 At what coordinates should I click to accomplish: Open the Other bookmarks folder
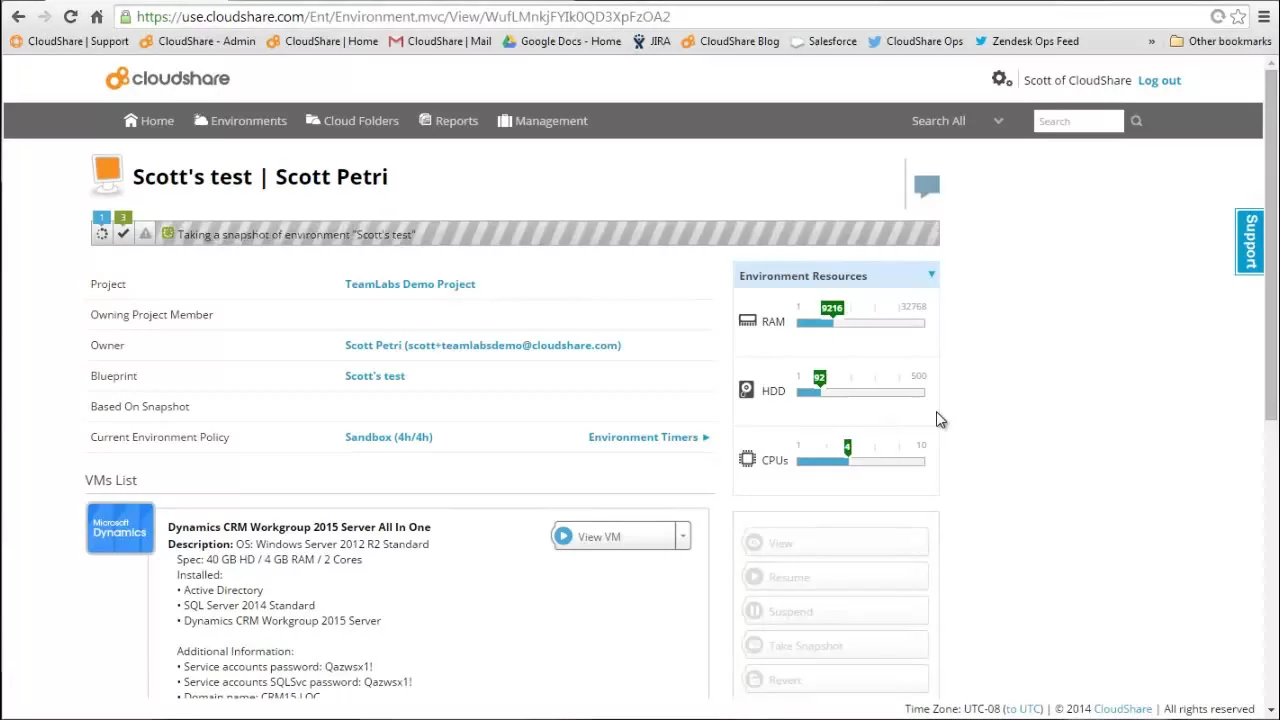click(x=1220, y=41)
